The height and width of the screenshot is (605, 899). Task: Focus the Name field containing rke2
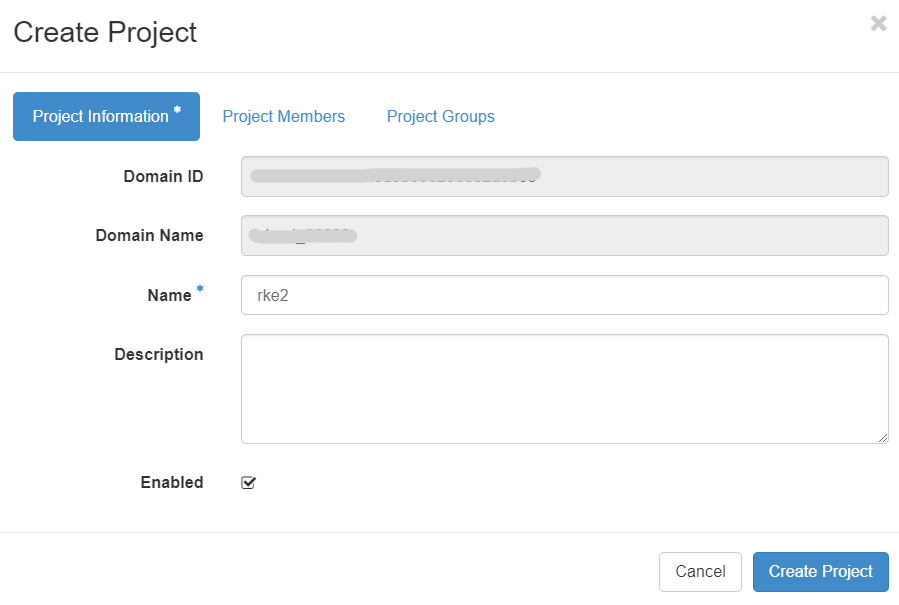pyautogui.click(x=564, y=295)
